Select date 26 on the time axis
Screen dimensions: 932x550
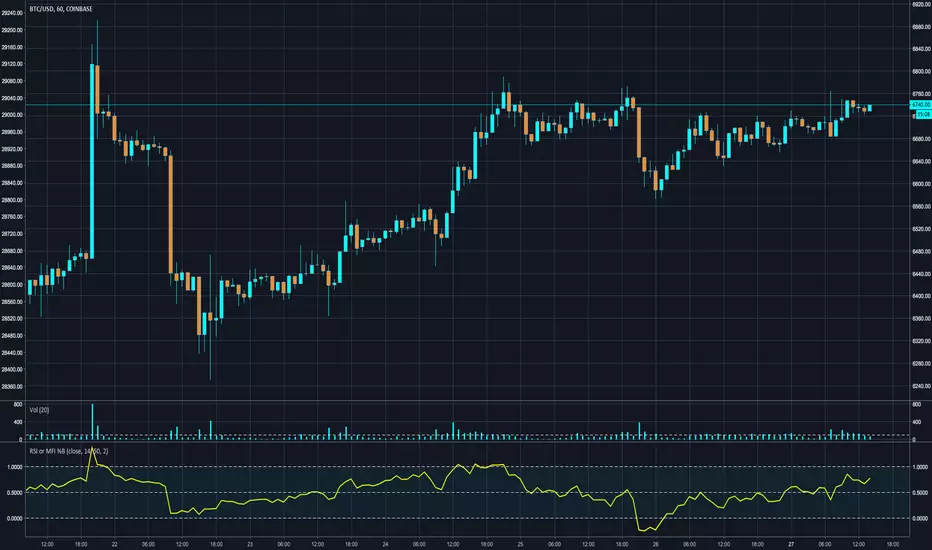pos(656,544)
